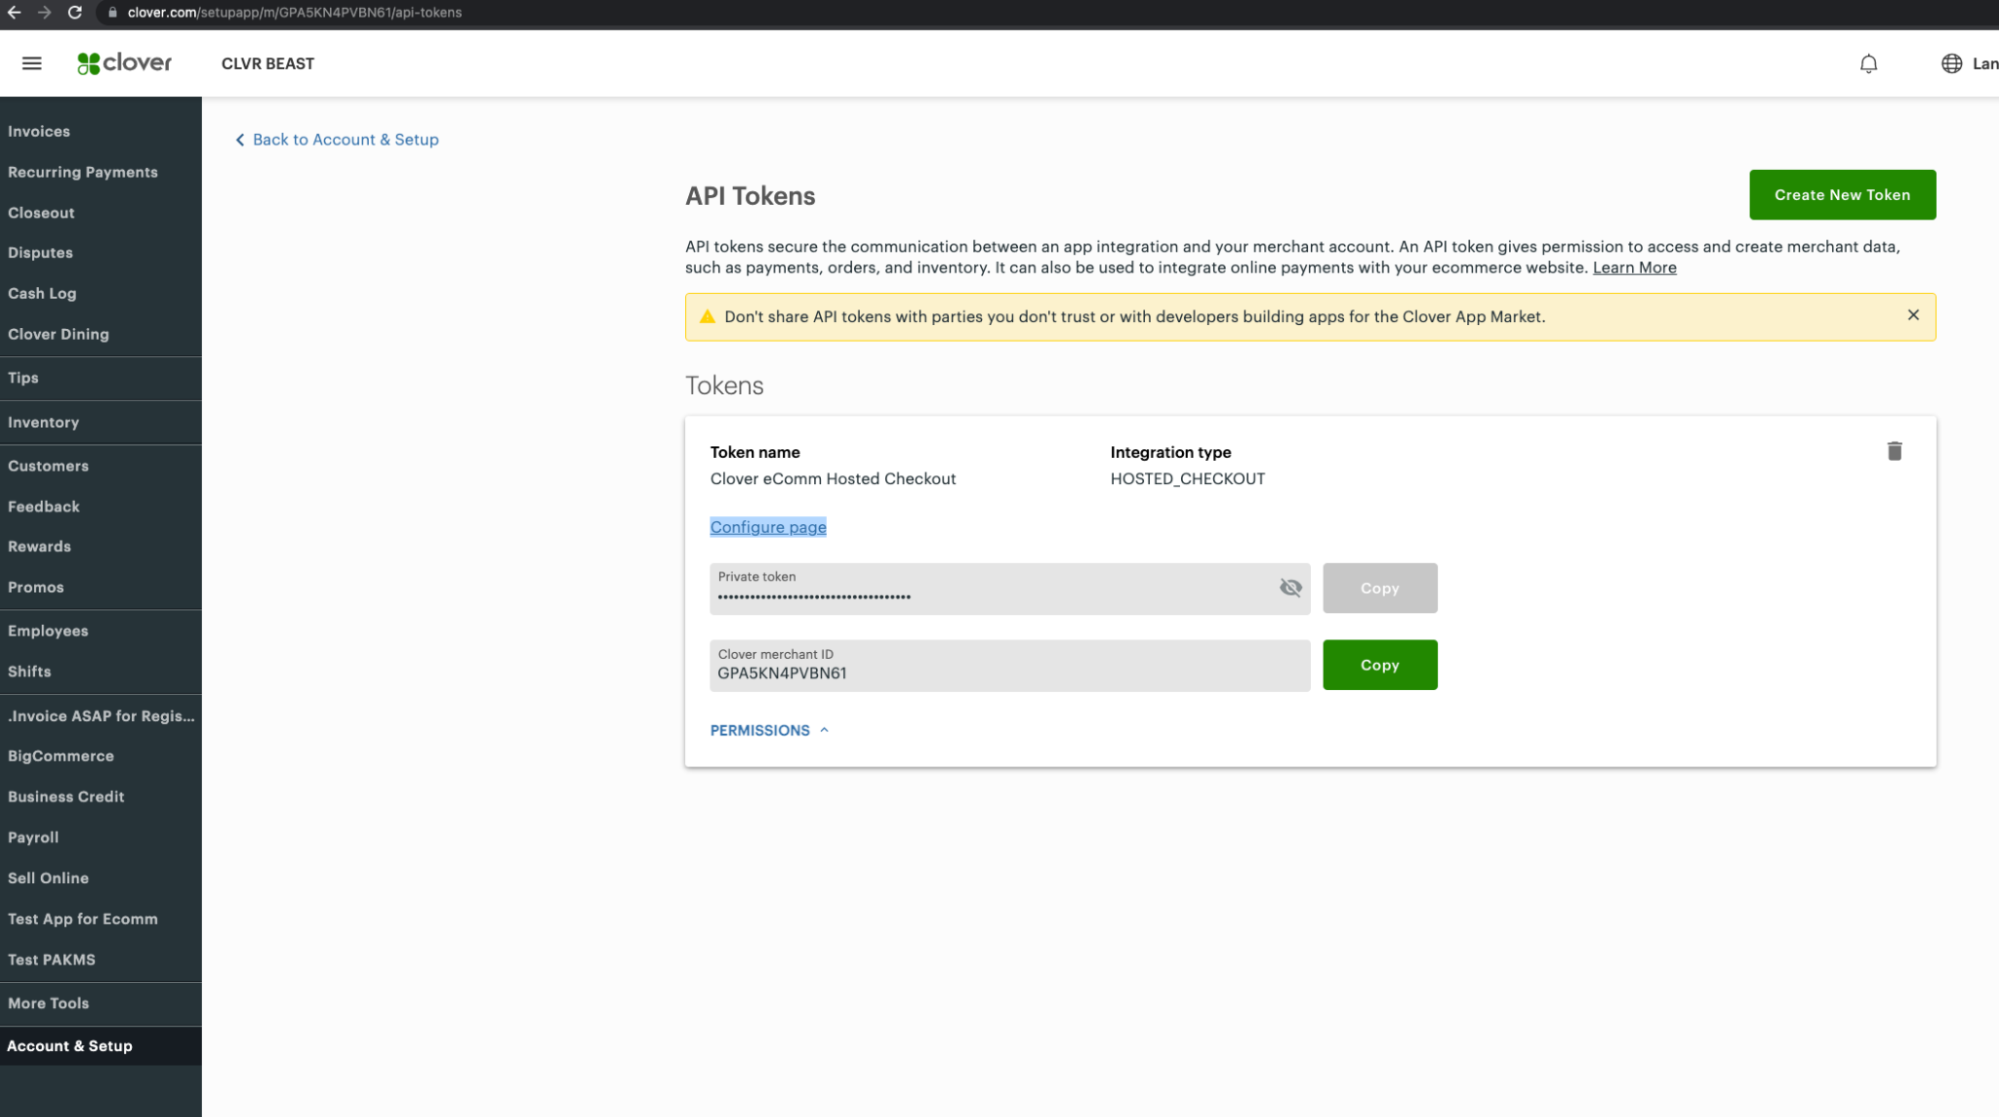Dismiss the yellow warning banner
The width and height of the screenshot is (1999, 1117).
(x=1913, y=315)
